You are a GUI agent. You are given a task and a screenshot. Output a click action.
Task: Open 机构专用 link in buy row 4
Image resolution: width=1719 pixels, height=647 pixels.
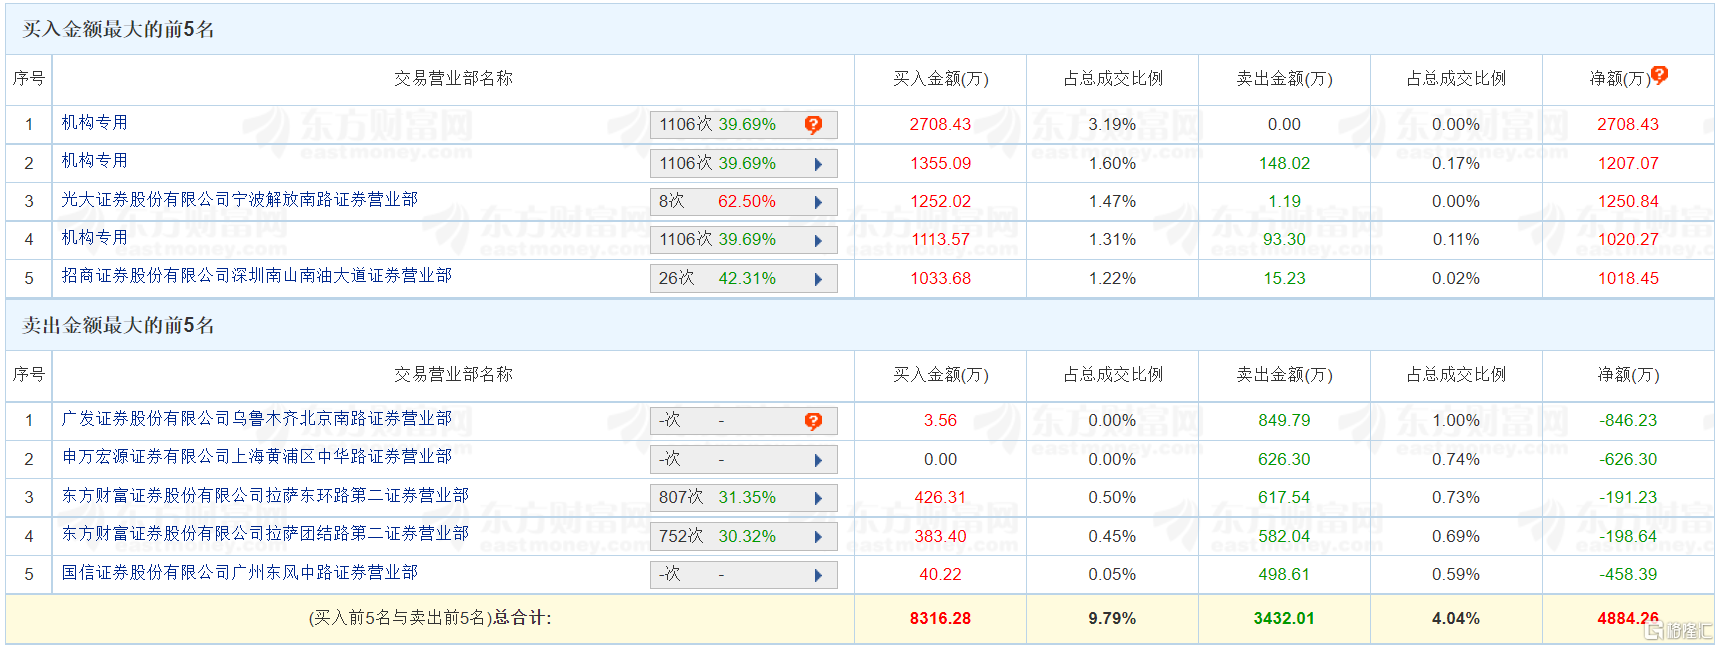(x=95, y=237)
